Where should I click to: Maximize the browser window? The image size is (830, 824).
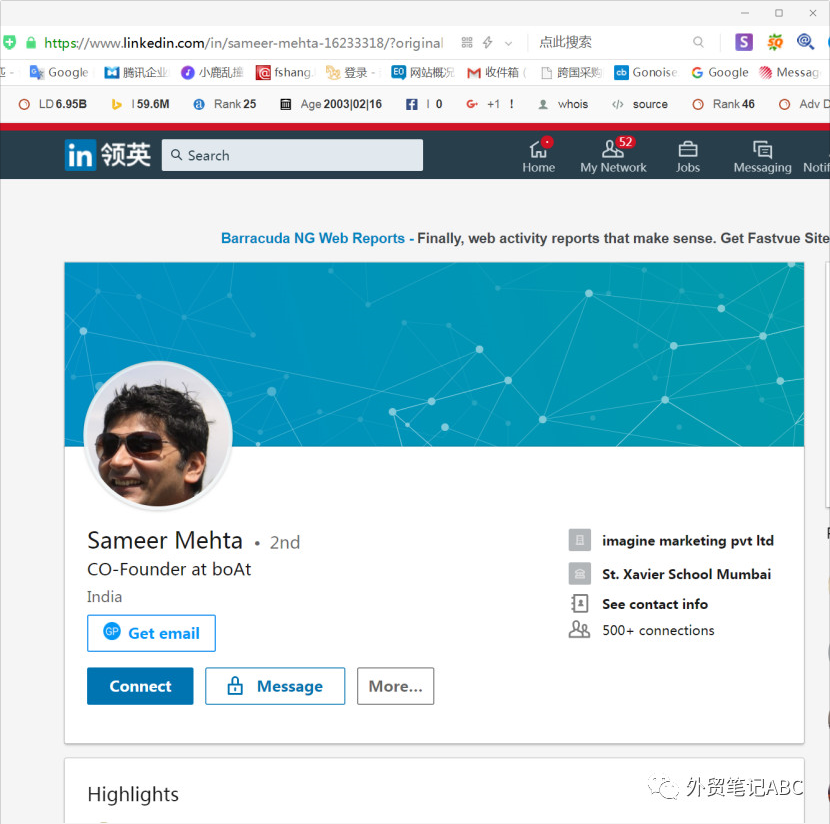[x=779, y=13]
